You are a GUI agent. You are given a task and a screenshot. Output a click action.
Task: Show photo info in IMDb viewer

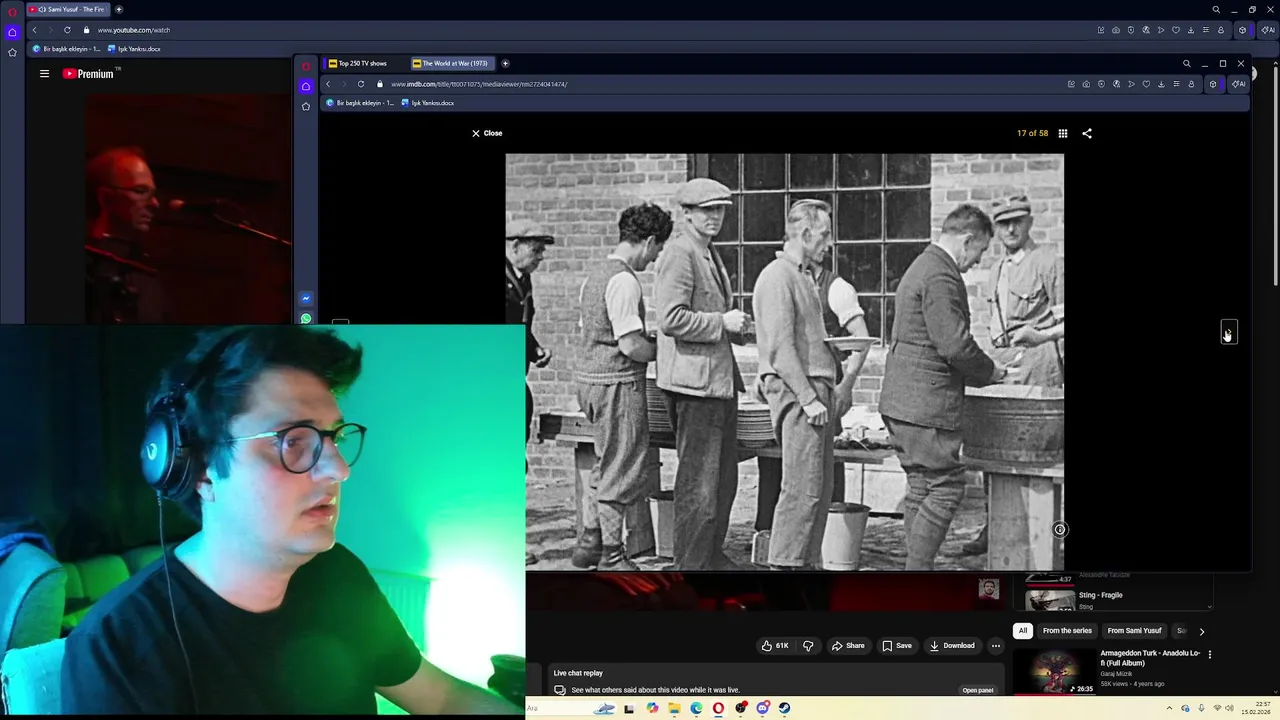point(1060,530)
